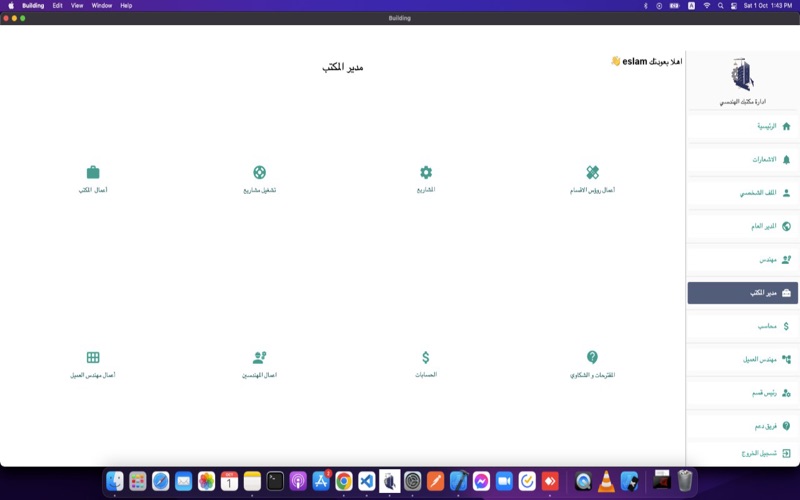Open QuickTime Player from the dock

pos(583,481)
